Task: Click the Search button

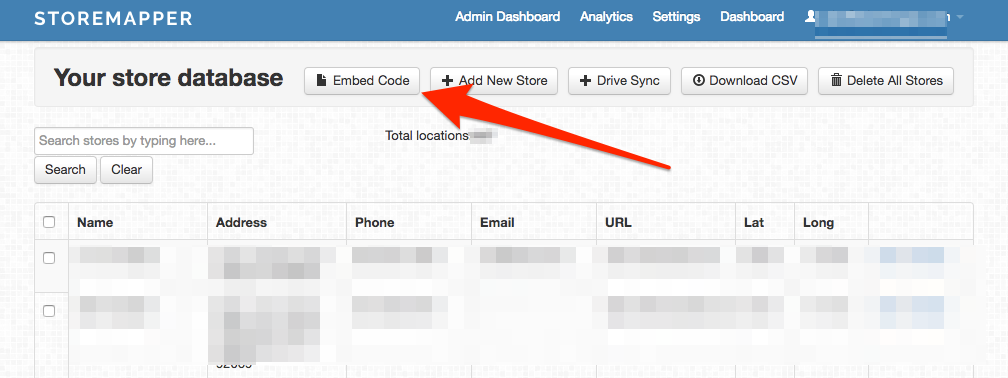Action: 65,170
